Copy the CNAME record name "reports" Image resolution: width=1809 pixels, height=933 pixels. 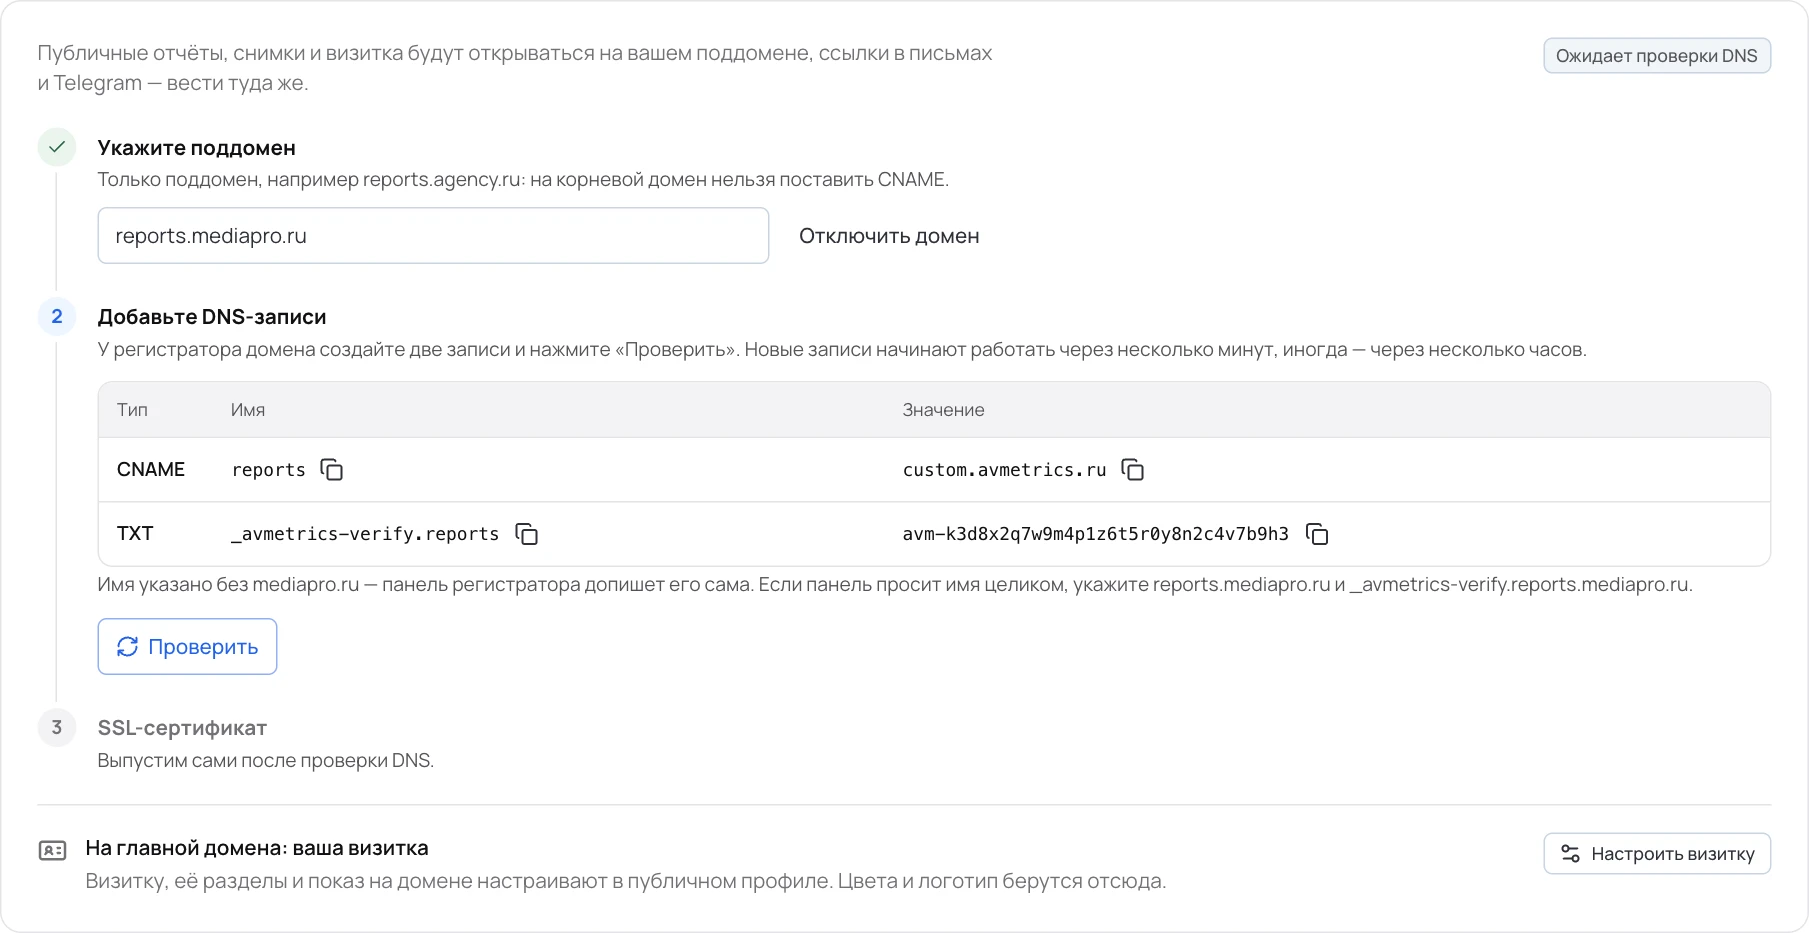331,470
